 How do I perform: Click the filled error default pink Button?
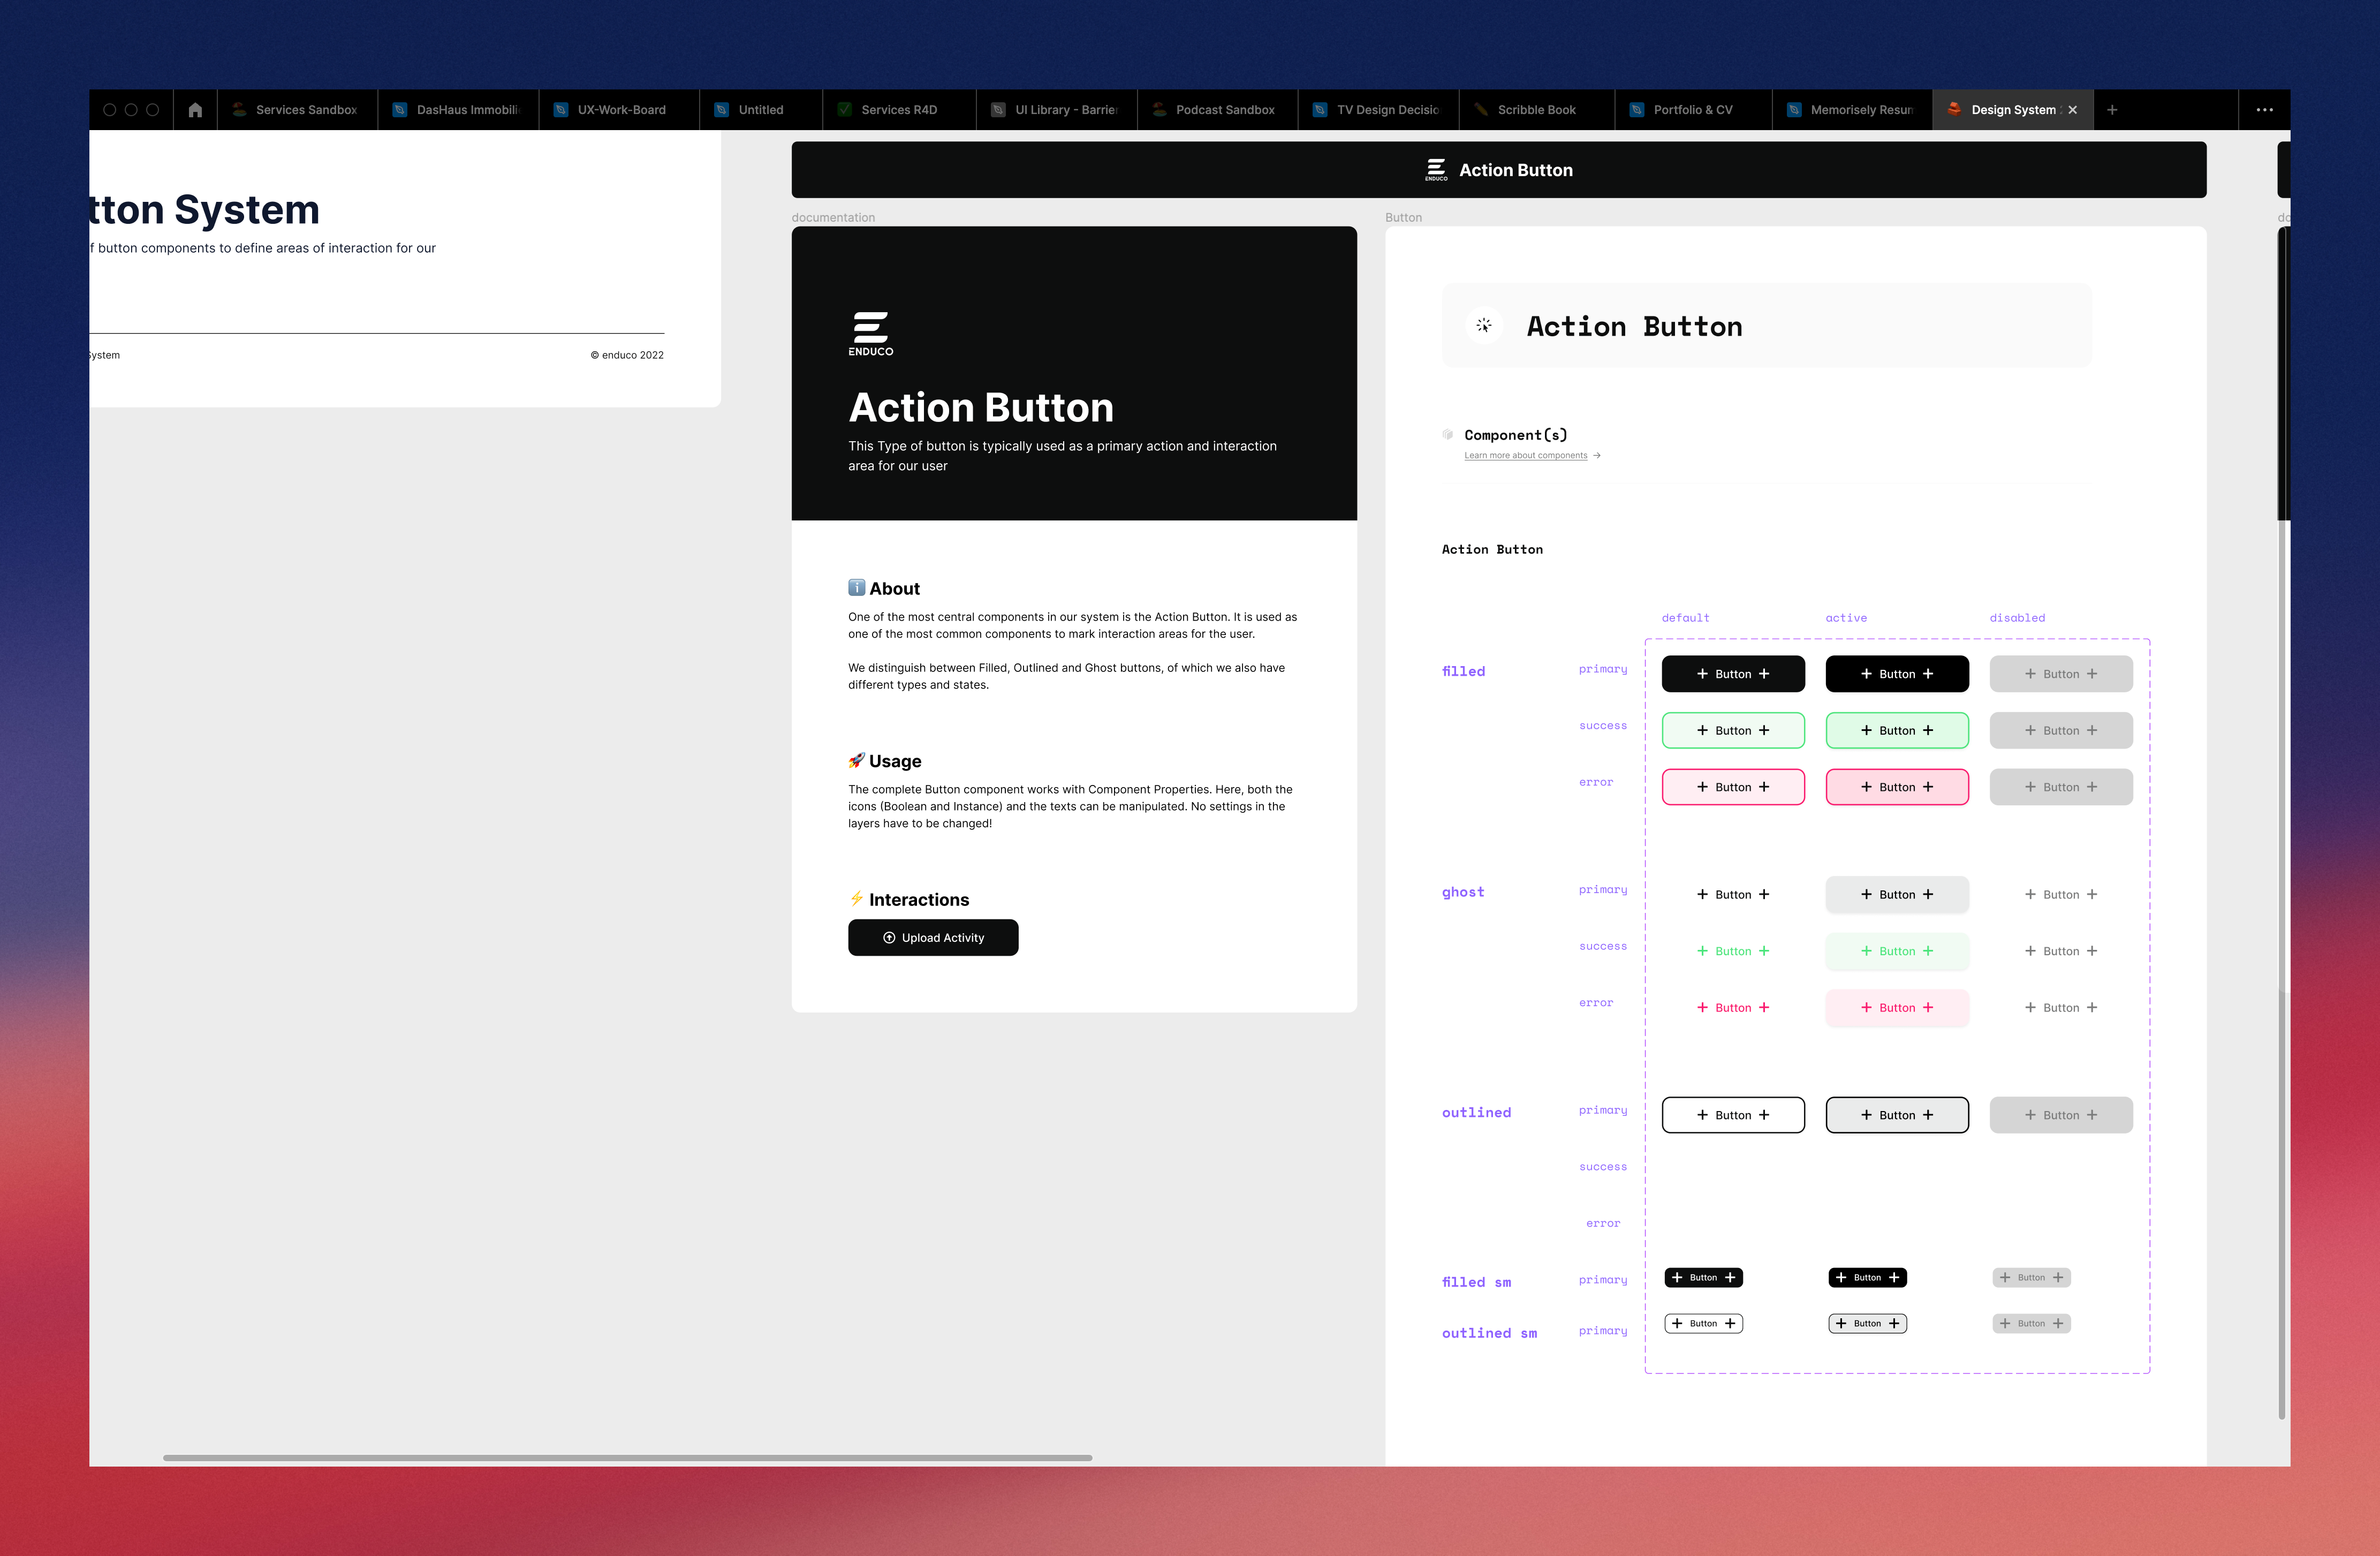tap(1732, 787)
